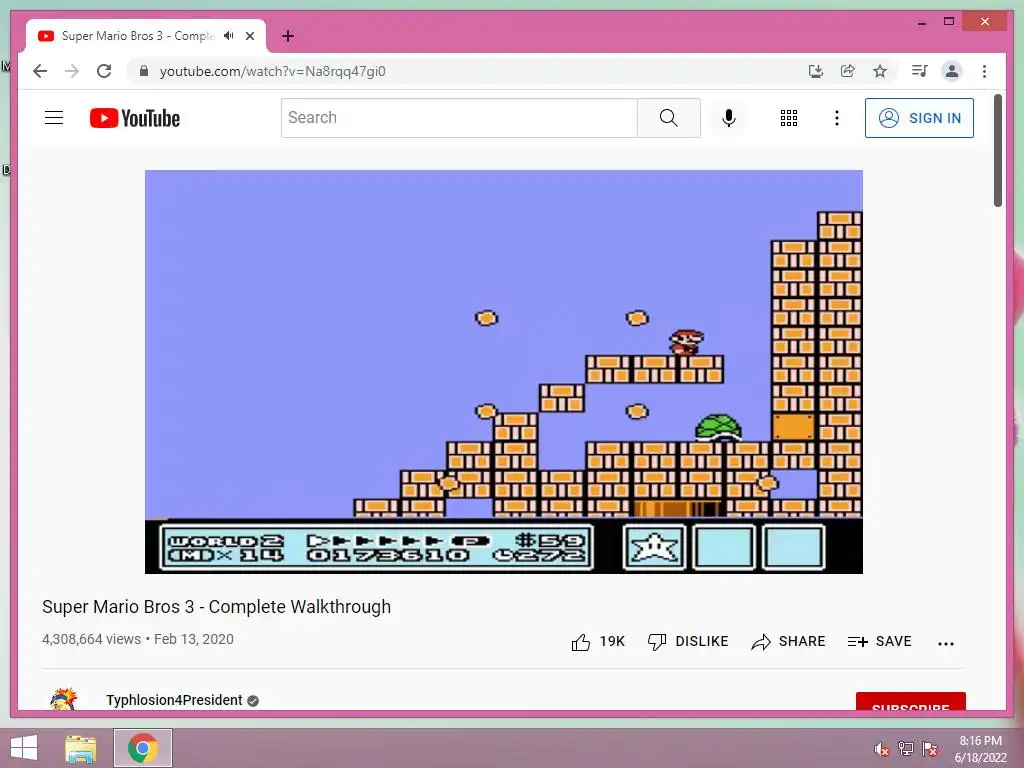Click the Mario gameplay video player
The image size is (1024, 768).
504,372
